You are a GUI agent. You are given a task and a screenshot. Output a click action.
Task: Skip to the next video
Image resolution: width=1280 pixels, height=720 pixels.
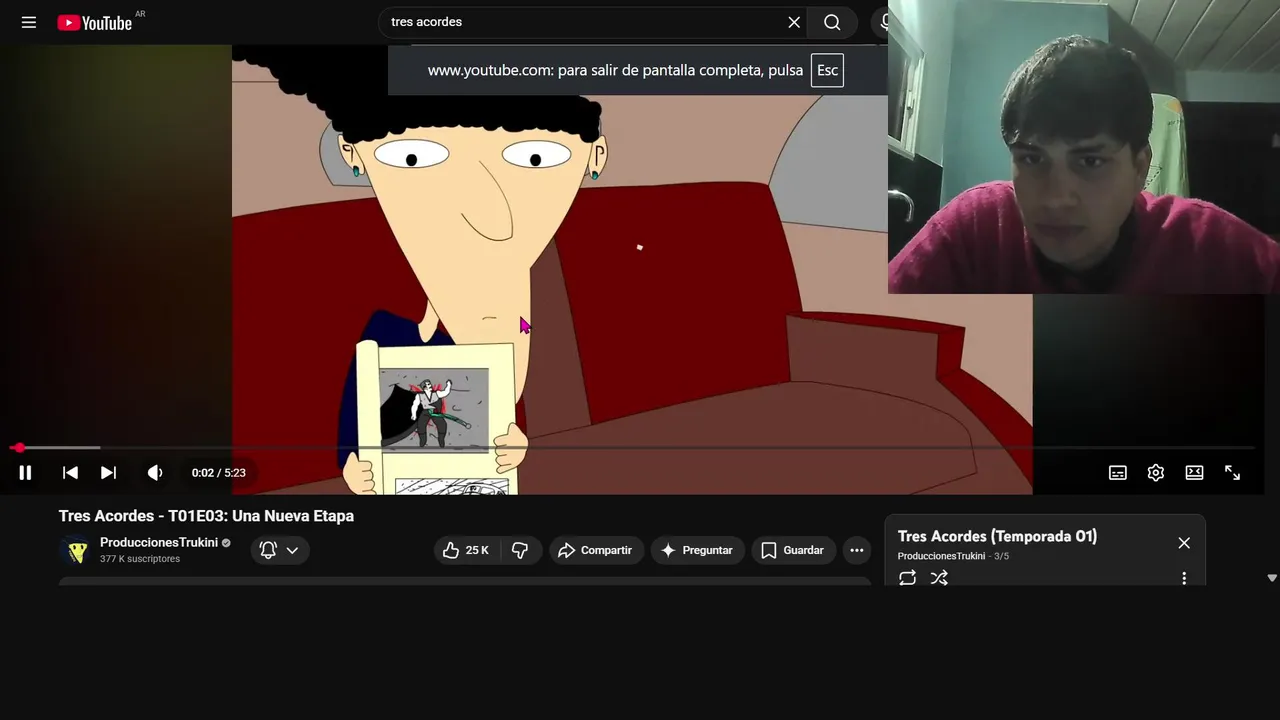coord(108,473)
